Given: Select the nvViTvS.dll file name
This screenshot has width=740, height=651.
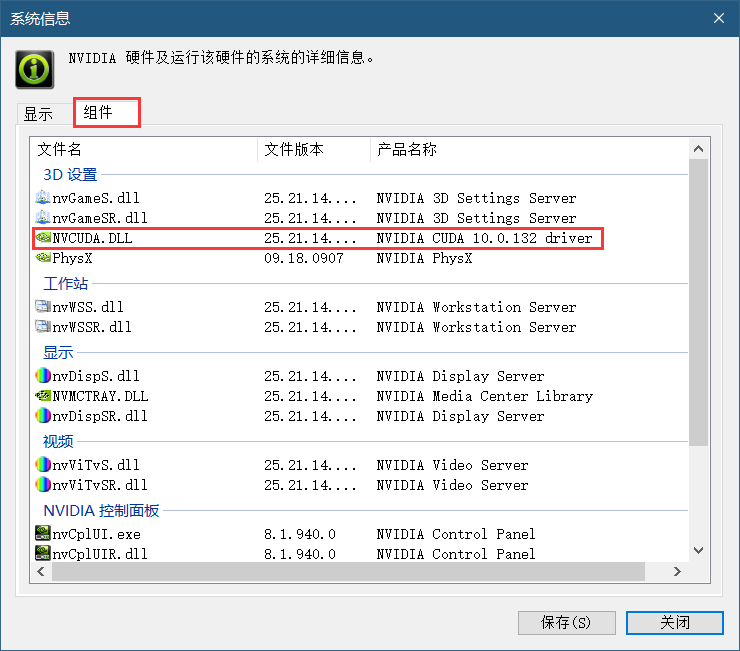Looking at the screenshot, I should pyautogui.click(x=96, y=465).
